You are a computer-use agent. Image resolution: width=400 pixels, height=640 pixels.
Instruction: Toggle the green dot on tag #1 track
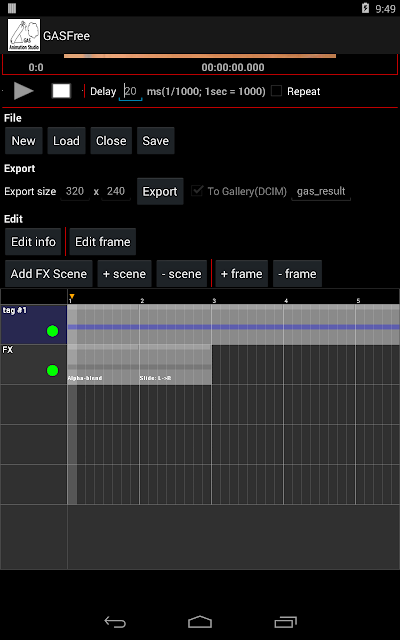tap(52, 331)
